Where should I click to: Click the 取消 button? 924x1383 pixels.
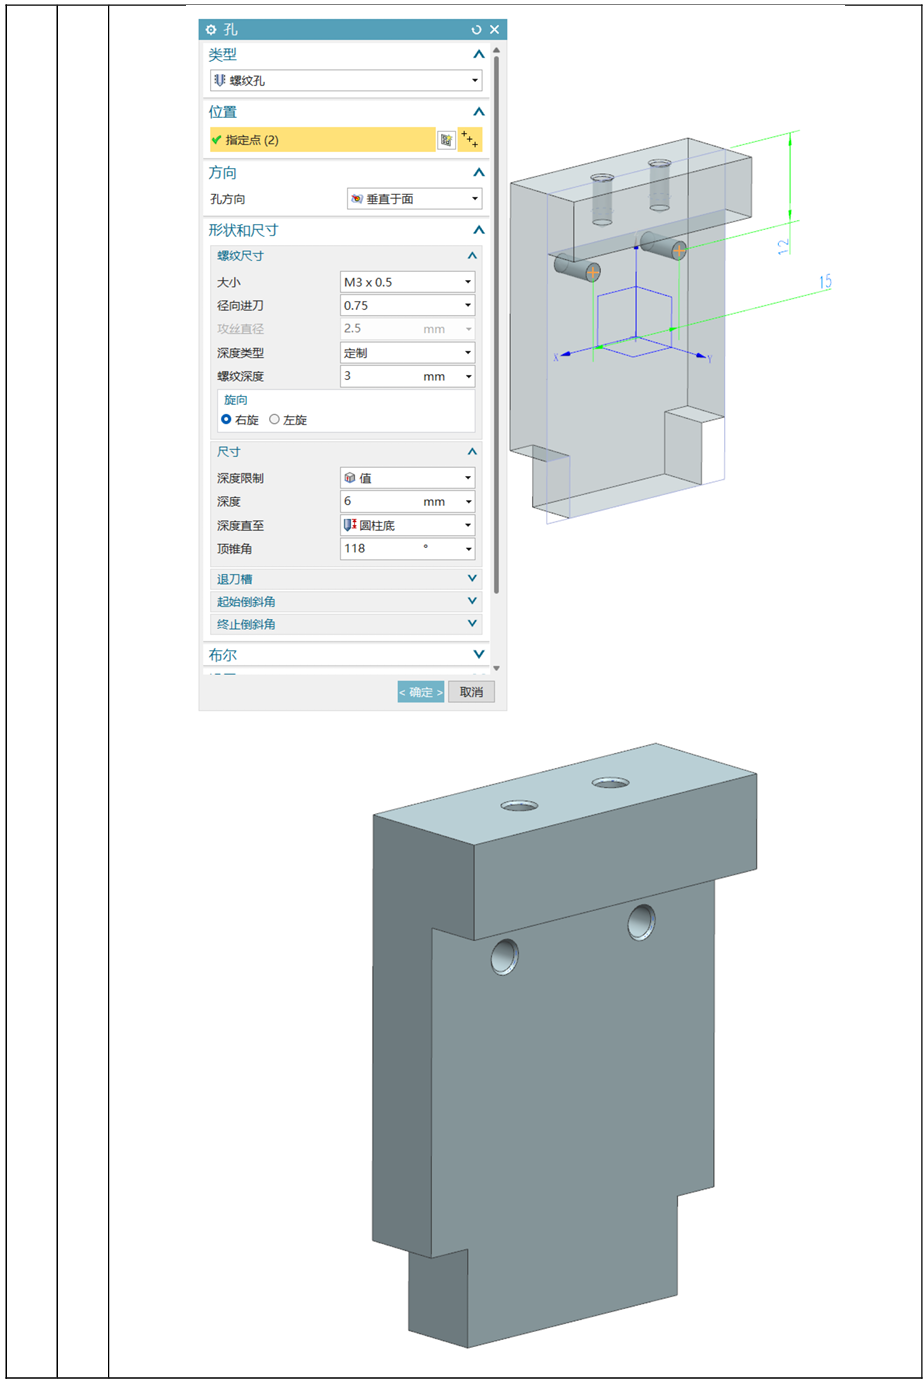click(471, 692)
